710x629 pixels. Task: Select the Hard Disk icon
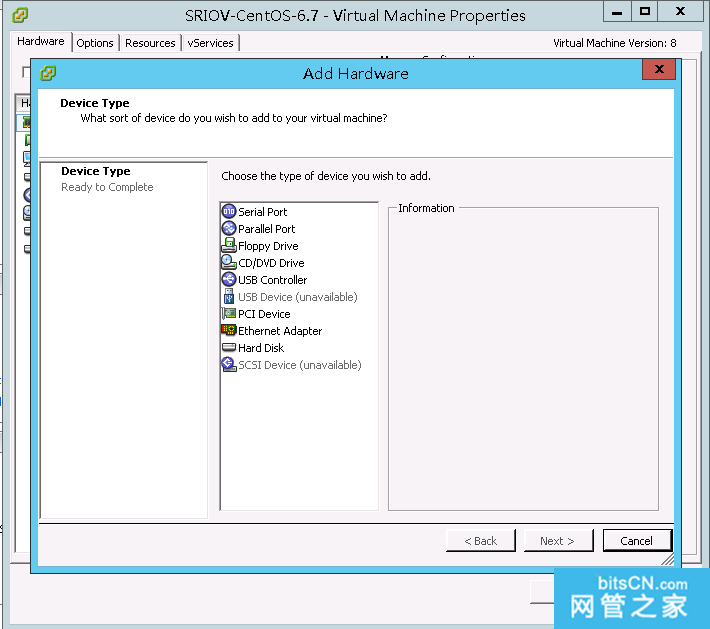coord(229,347)
